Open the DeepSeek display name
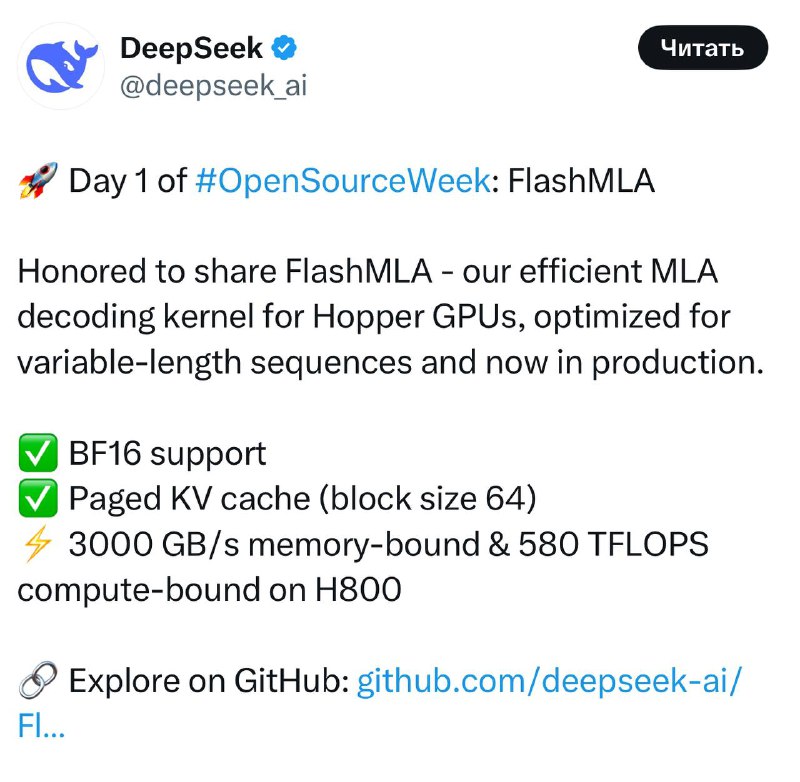 coord(191,48)
